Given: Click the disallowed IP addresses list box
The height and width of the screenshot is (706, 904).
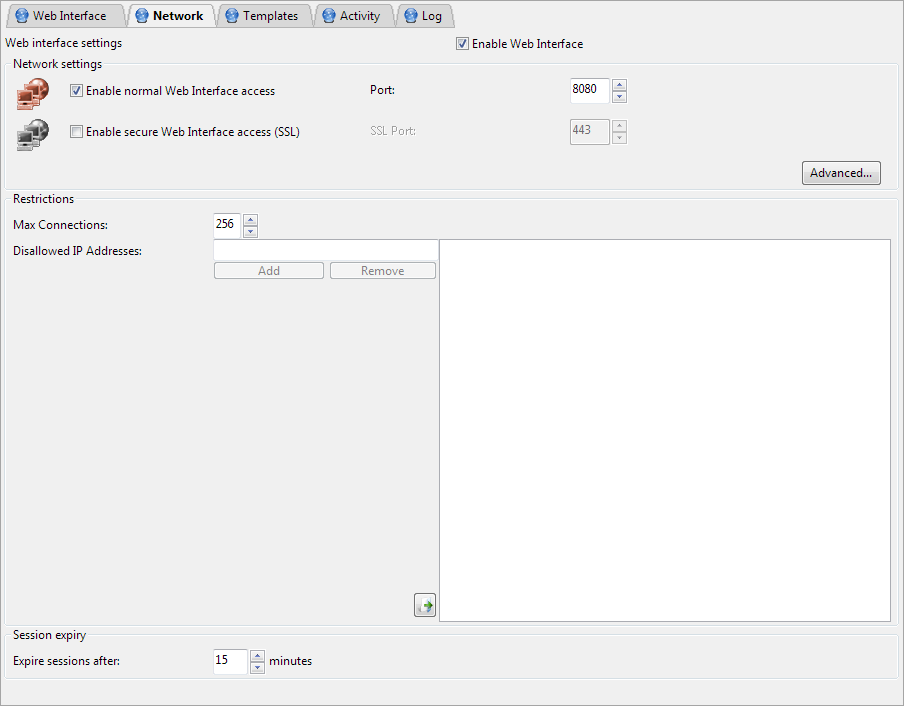Looking at the screenshot, I should pyautogui.click(x=664, y=430).
